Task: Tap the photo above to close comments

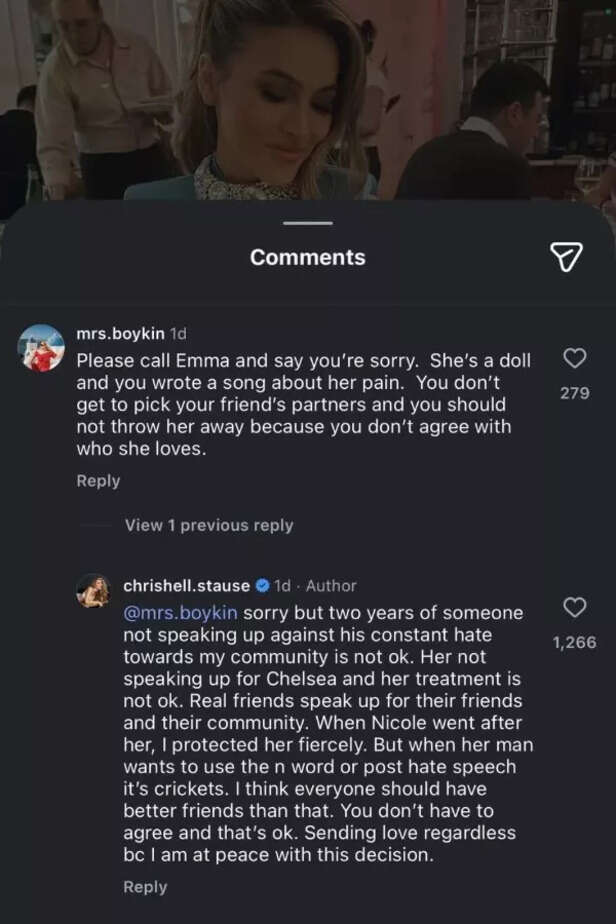Action: click(x=308, y=100)
